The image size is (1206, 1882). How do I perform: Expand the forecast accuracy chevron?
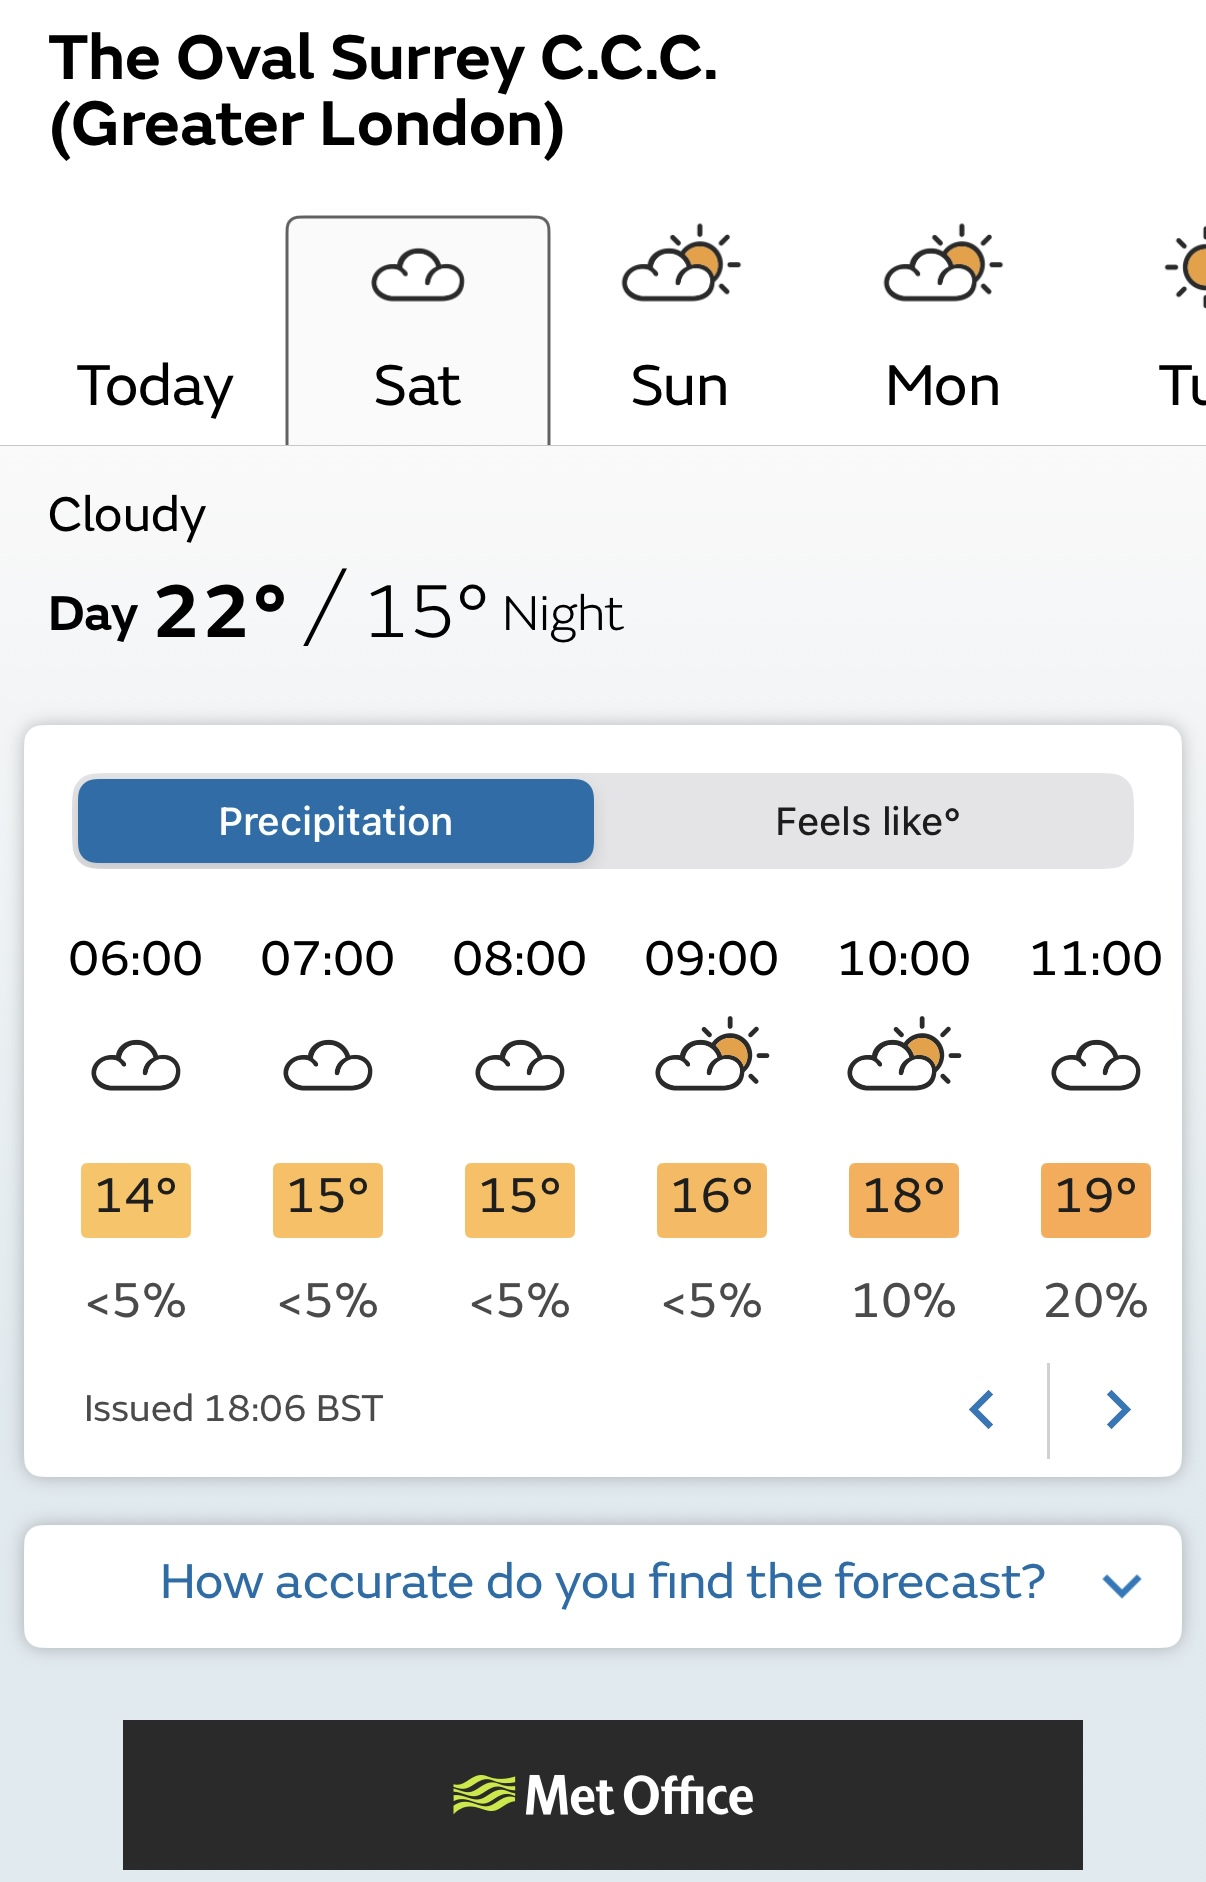[x=1122, y=1585]
